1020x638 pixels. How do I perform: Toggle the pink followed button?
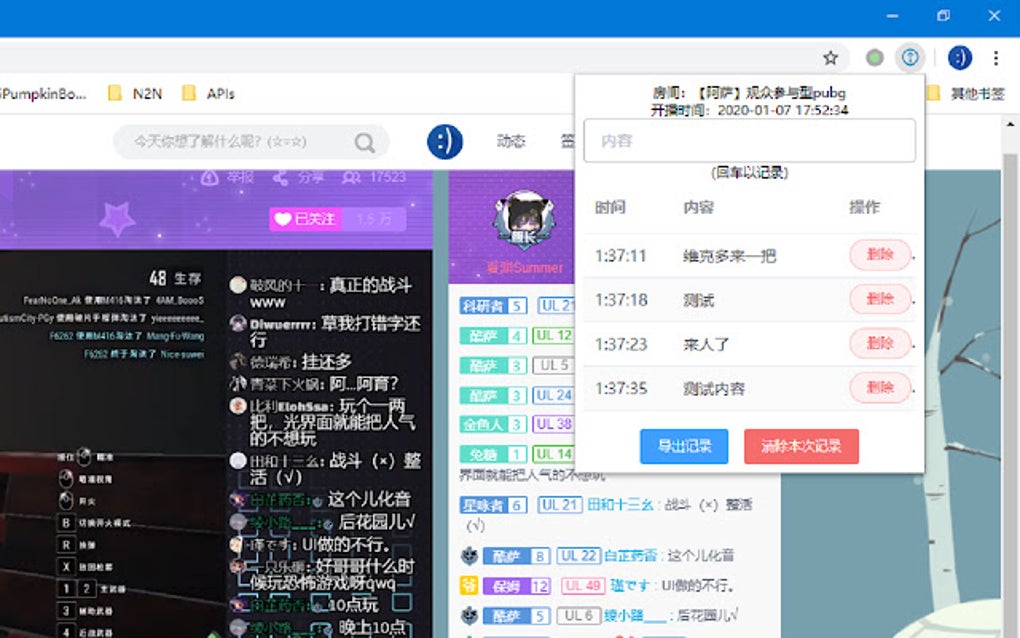coord(306,219)
